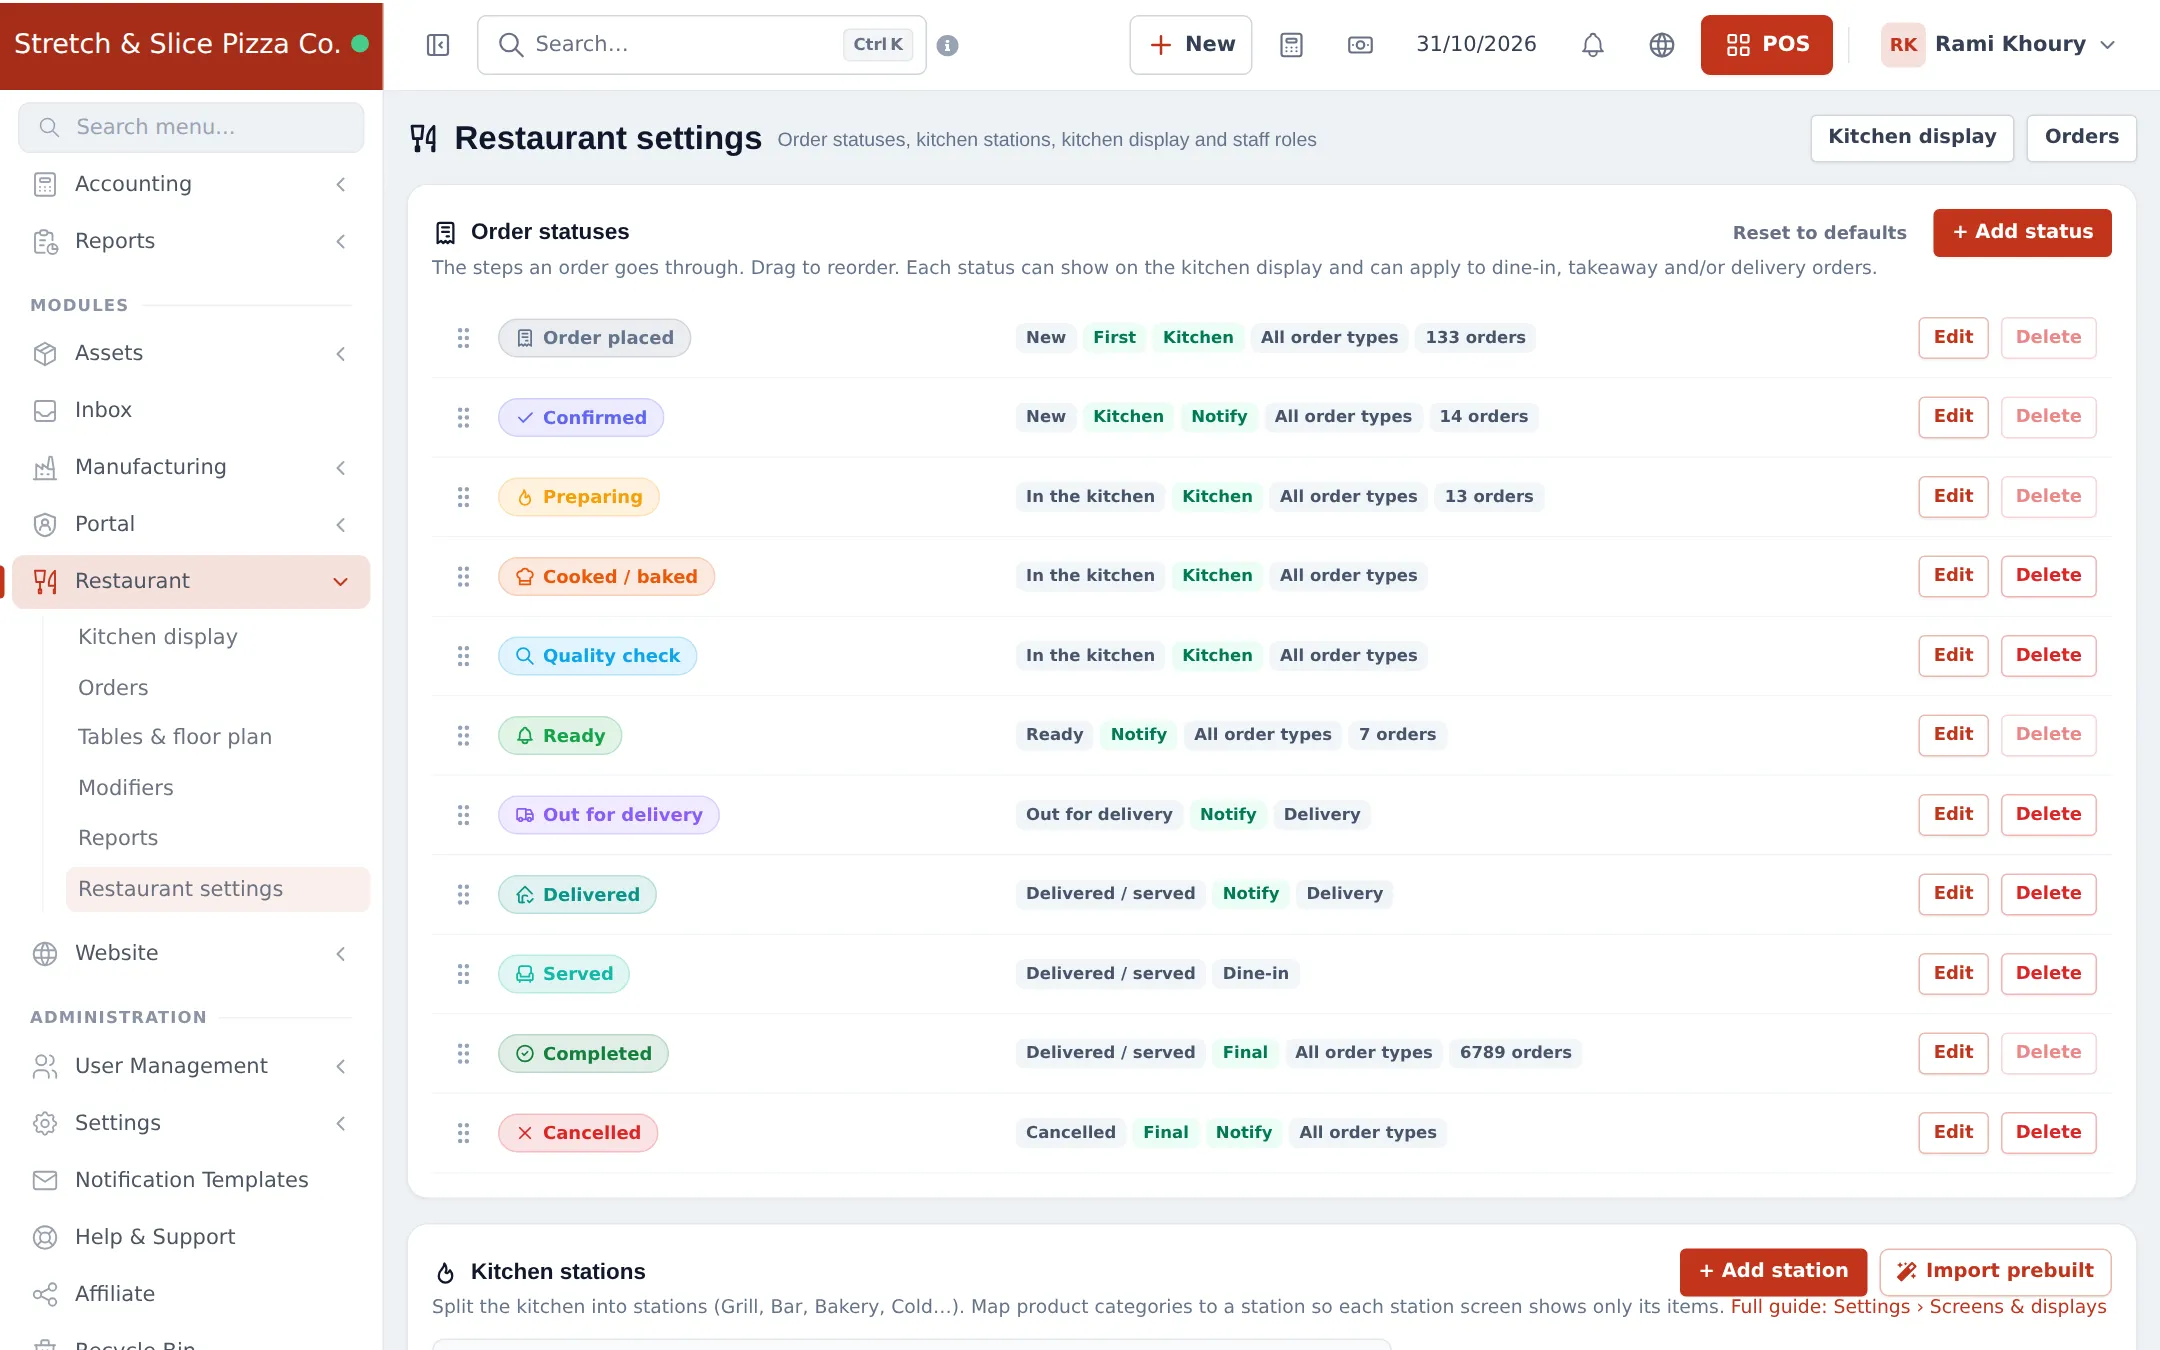Click the date 31/10/2026

coord(1476,45)
